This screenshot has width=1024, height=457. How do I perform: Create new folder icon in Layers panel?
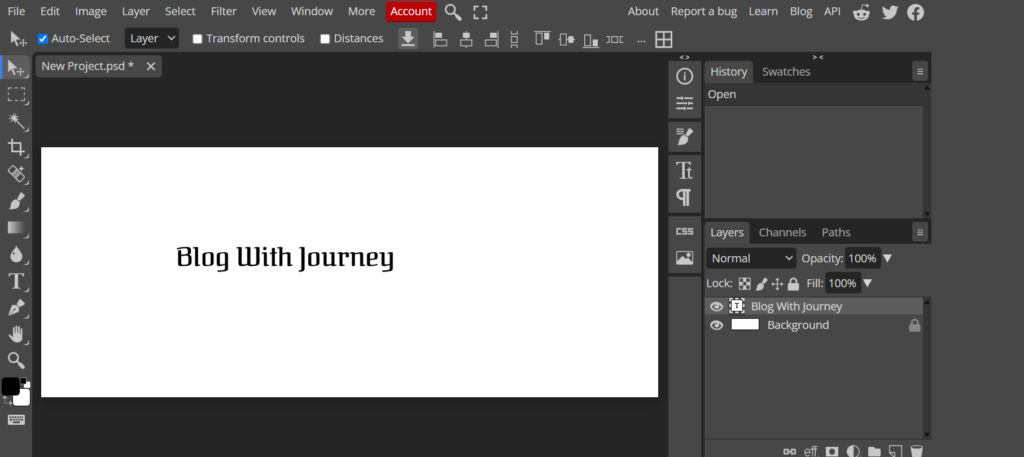tap(874, 451)
